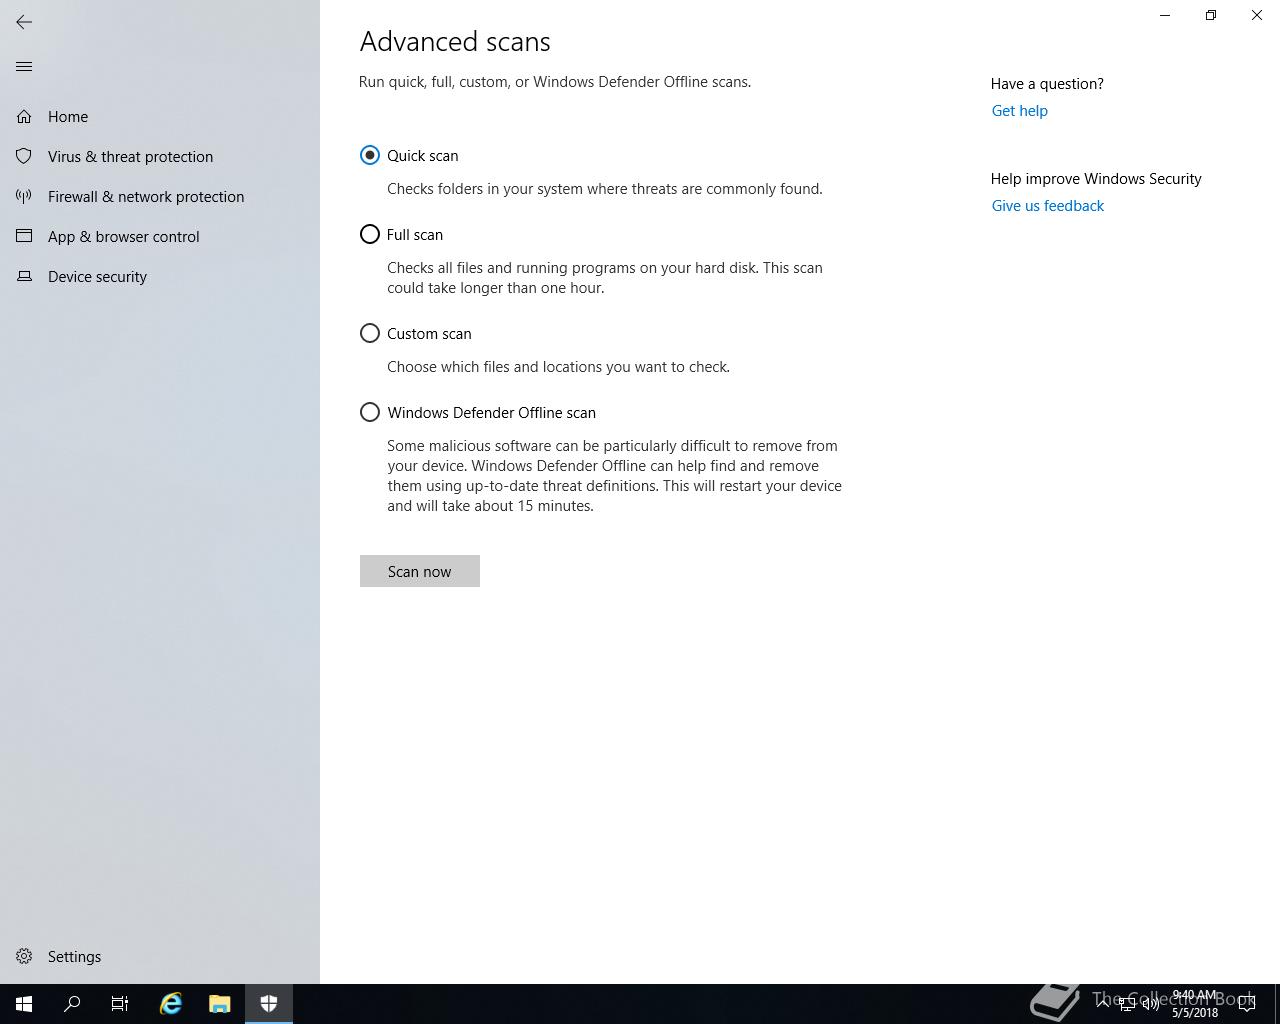This screenshot has width=1280, height=1024.
Task: Click the volume speaker tray icon
Action: 1150,1004
